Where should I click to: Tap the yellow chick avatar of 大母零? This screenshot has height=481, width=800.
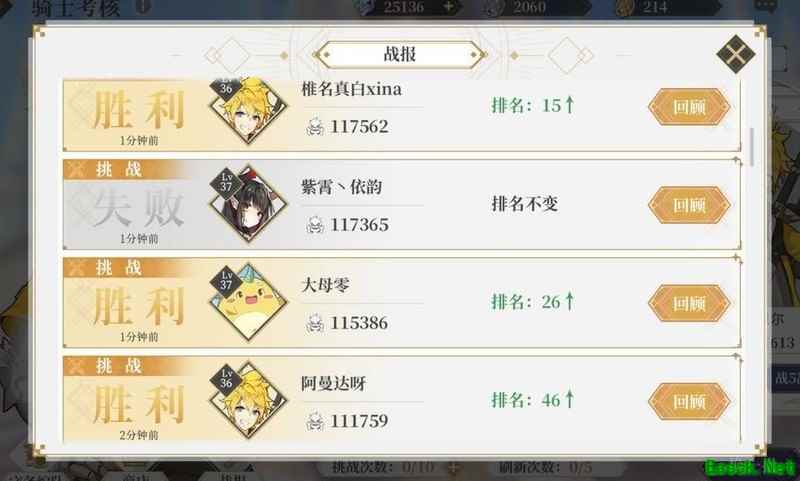tap(248, 302)
